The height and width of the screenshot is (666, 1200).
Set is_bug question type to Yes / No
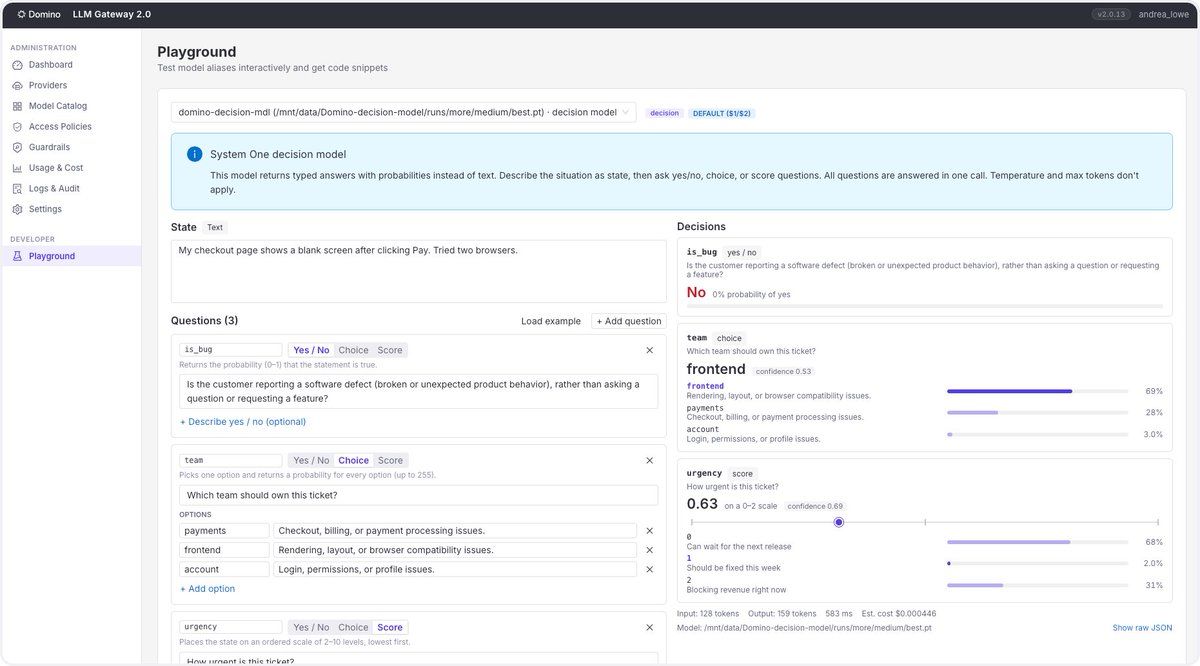pos(311,350)
